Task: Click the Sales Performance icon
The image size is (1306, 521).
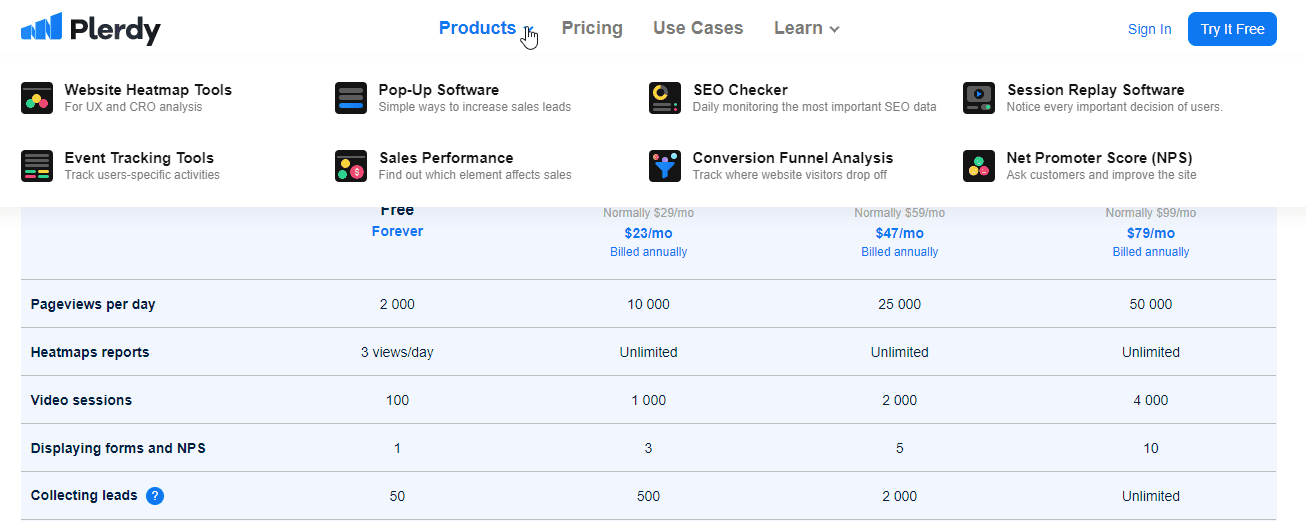Action: [351, 166]
